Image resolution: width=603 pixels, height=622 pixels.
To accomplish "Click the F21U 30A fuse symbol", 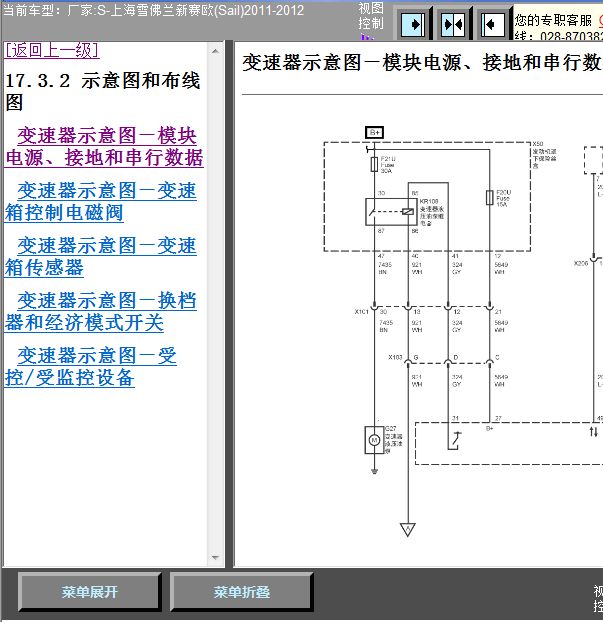I will click(x=374, y=164).
